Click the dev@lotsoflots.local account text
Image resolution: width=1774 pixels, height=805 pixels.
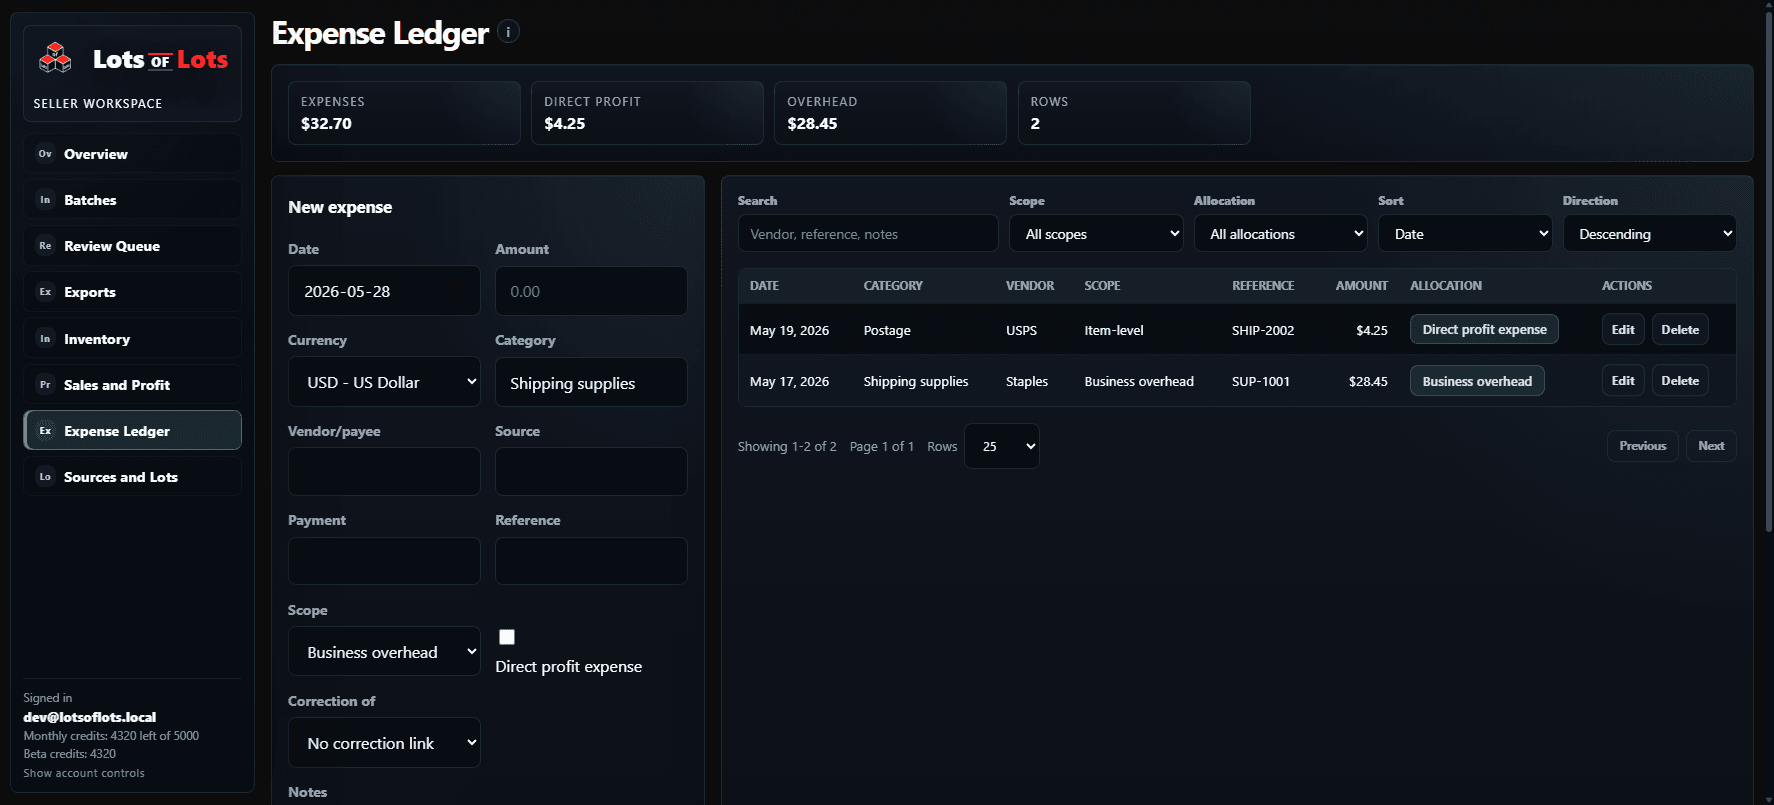click(x=90, y=717)
